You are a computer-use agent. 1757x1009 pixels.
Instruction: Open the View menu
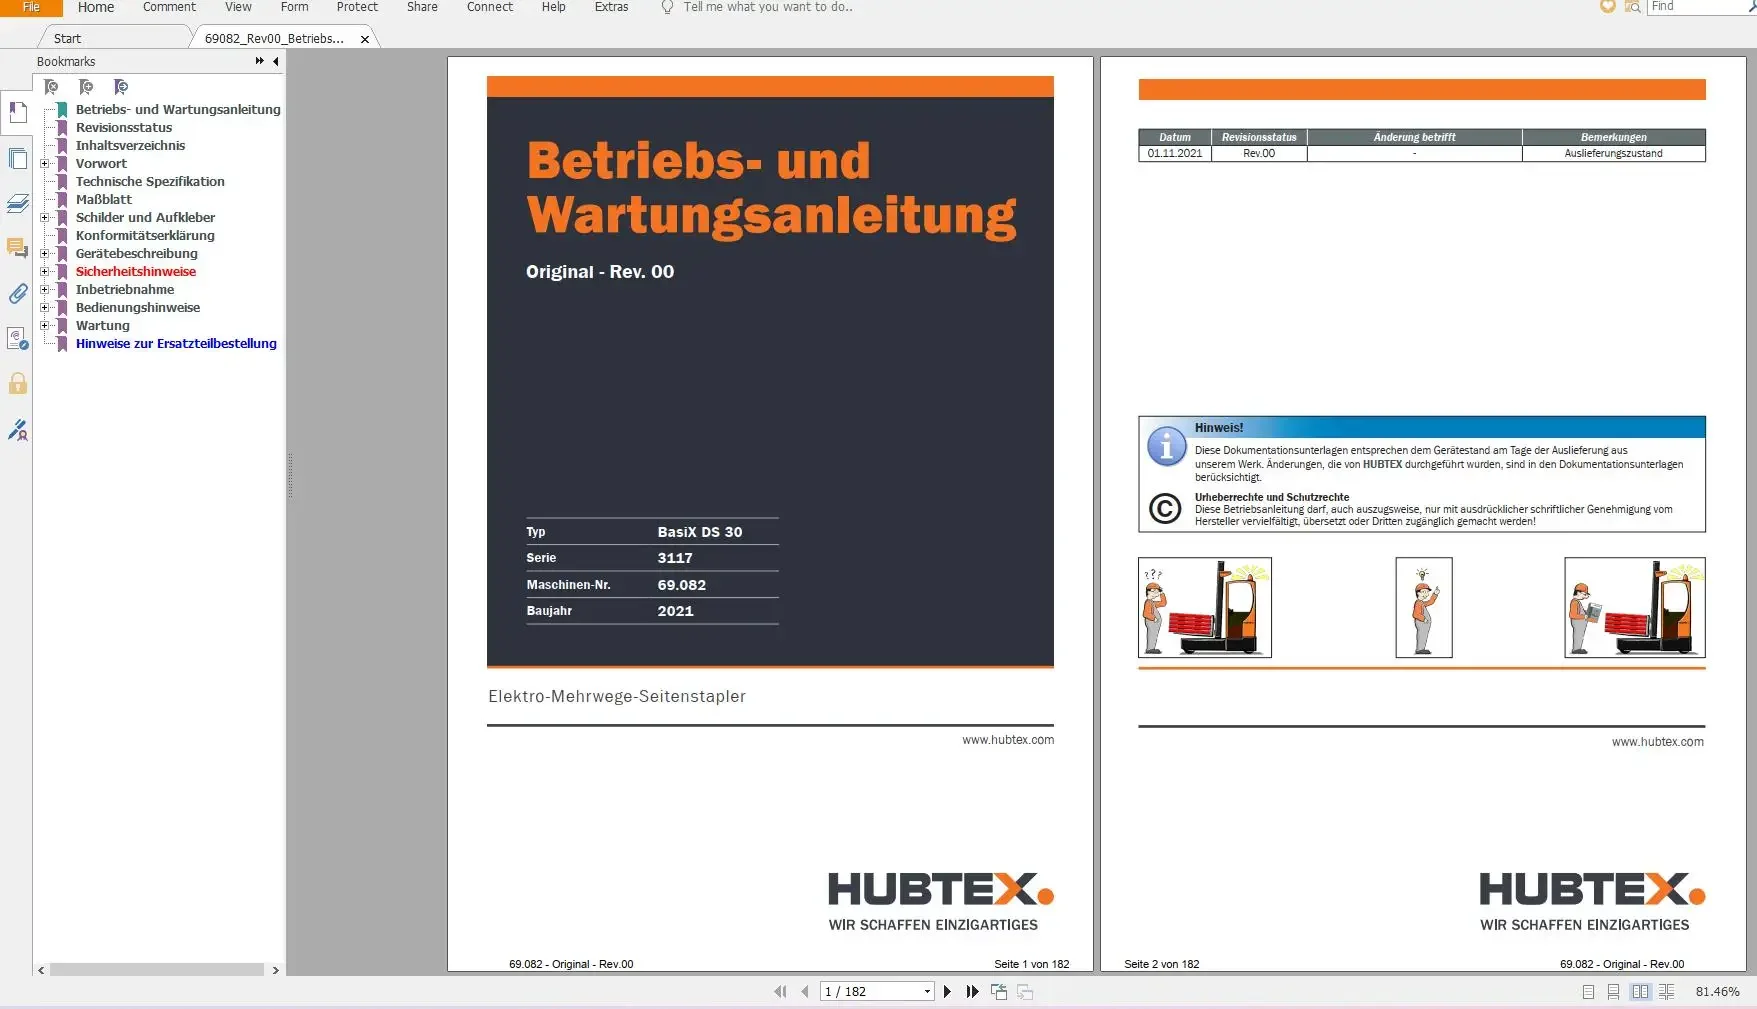coord(237,7)
